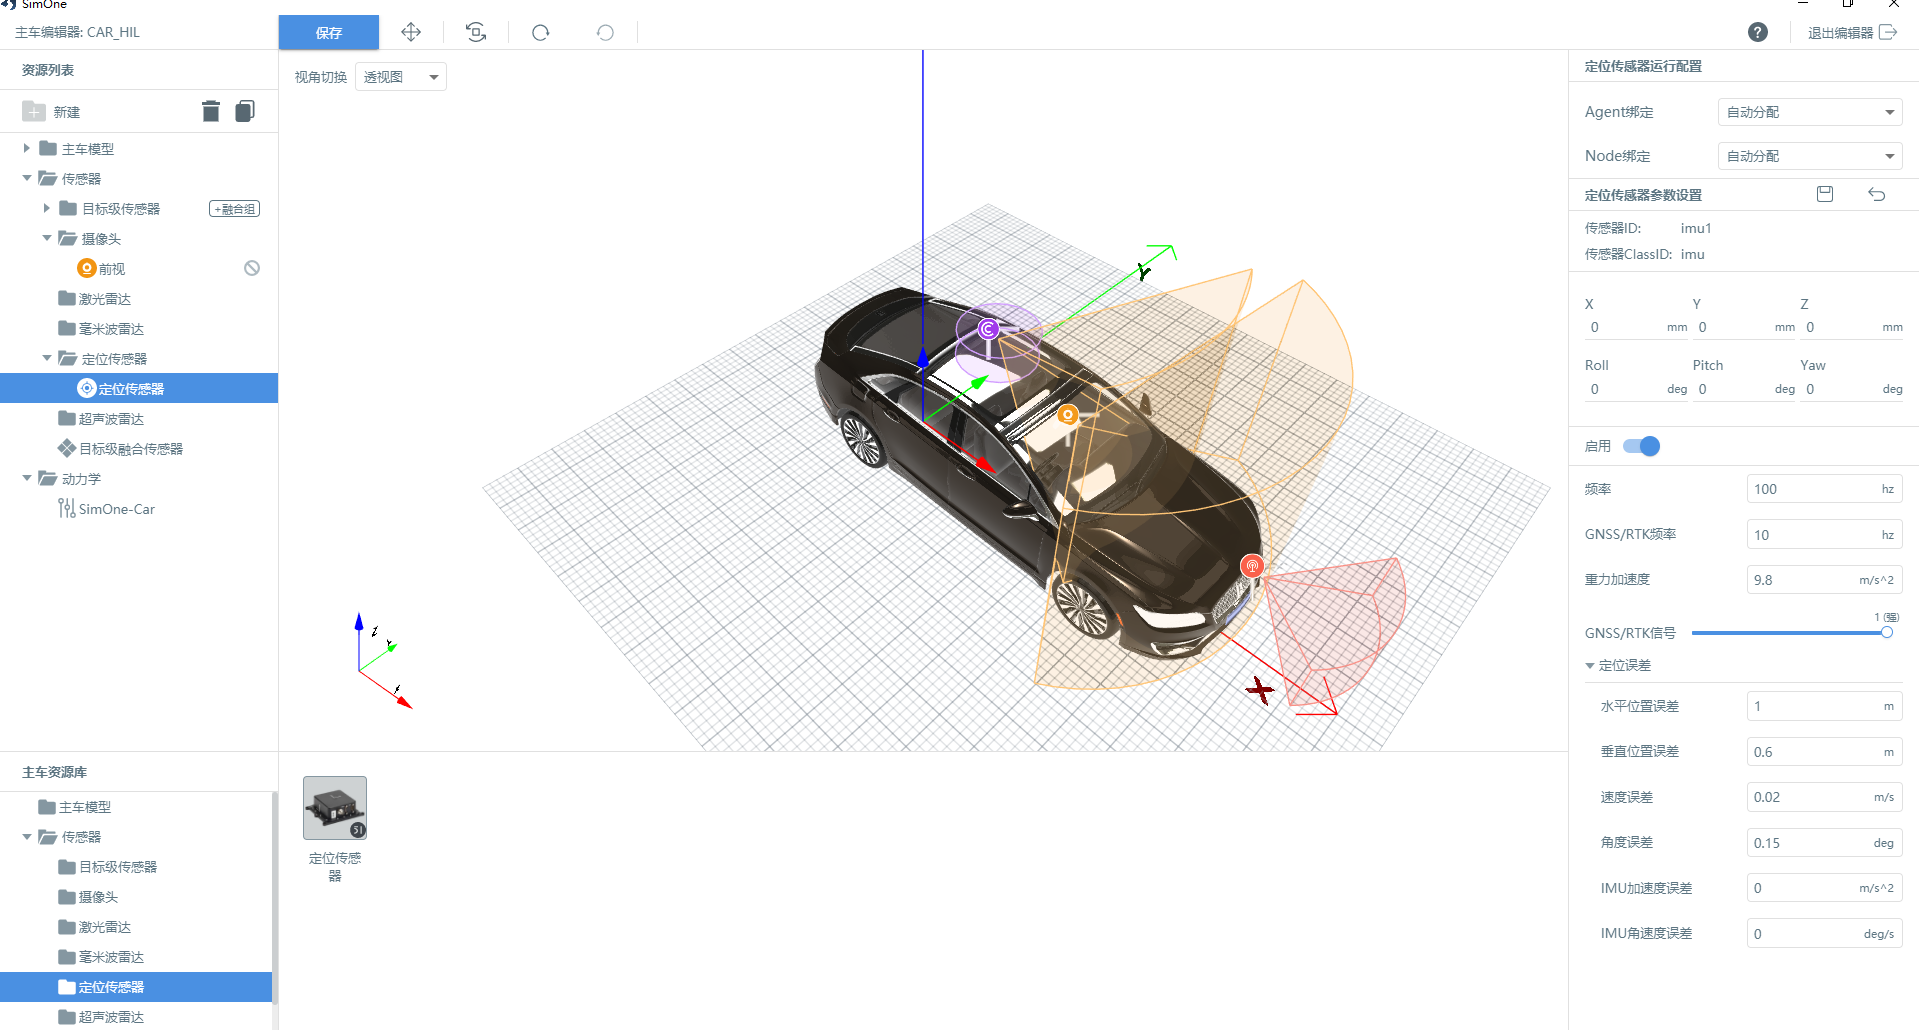Expand the 主车模型 tree node
1919x1030 pixels.
click(26, 148)
